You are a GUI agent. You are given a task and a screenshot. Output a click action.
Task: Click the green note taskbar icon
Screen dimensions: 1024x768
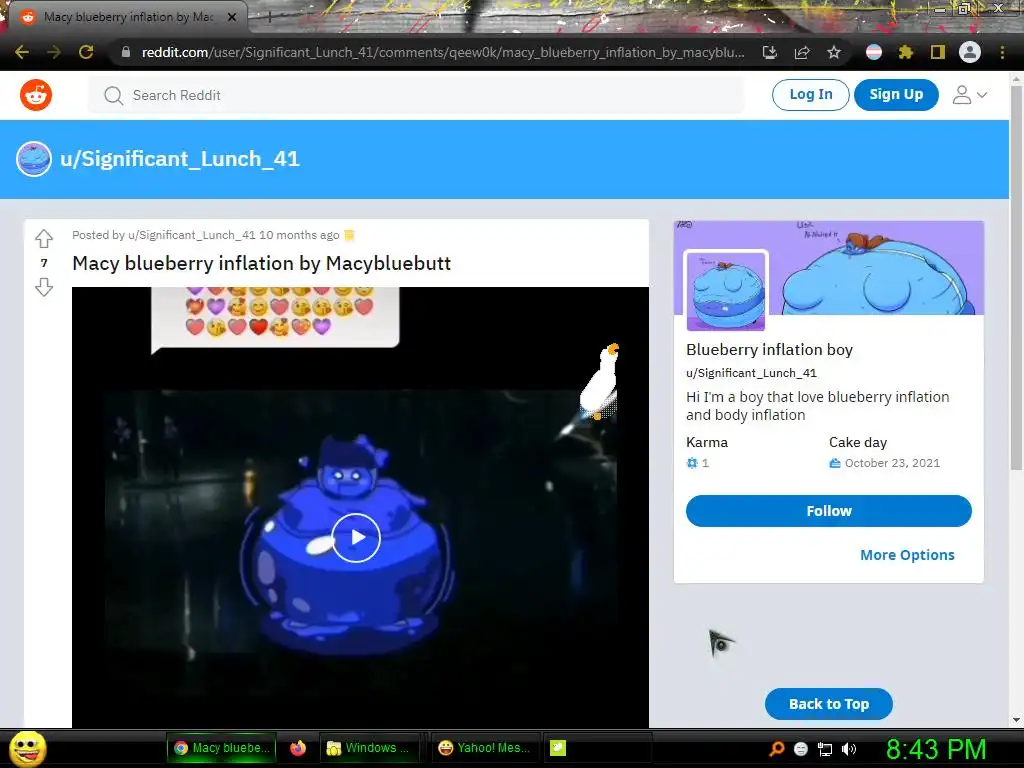coord(558,748)
